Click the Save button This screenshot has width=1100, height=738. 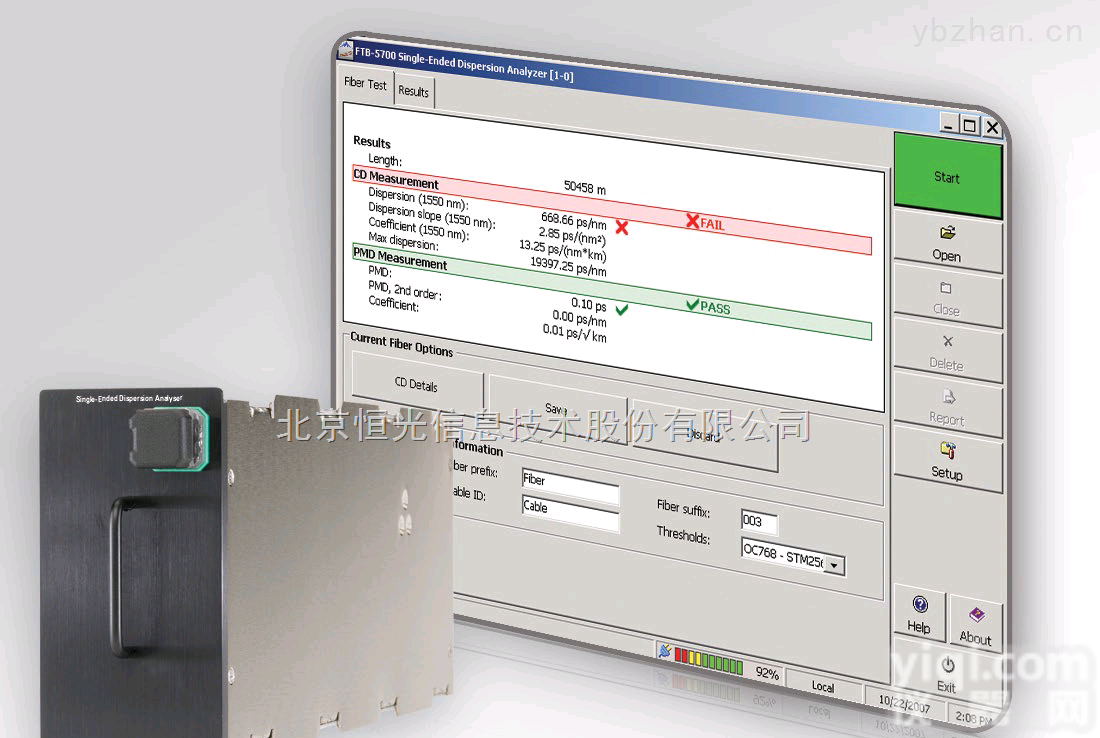click(x=557, y=409)
